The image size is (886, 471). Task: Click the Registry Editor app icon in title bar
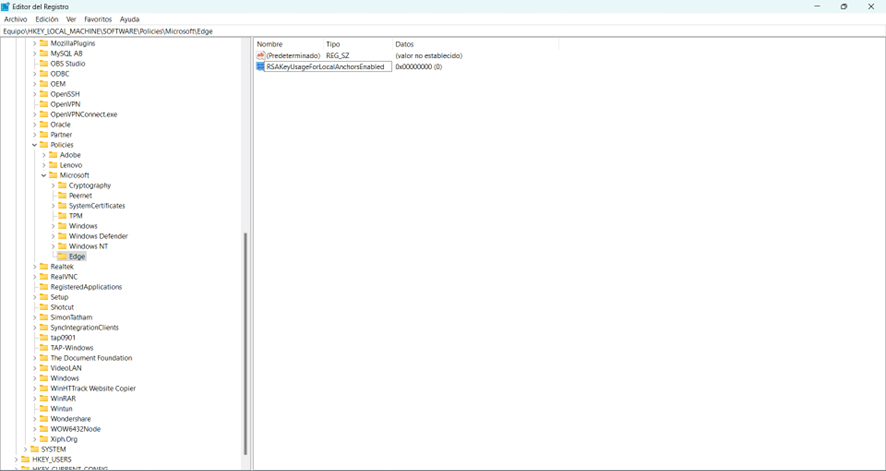pyautogui.click(x=5, y=6)
